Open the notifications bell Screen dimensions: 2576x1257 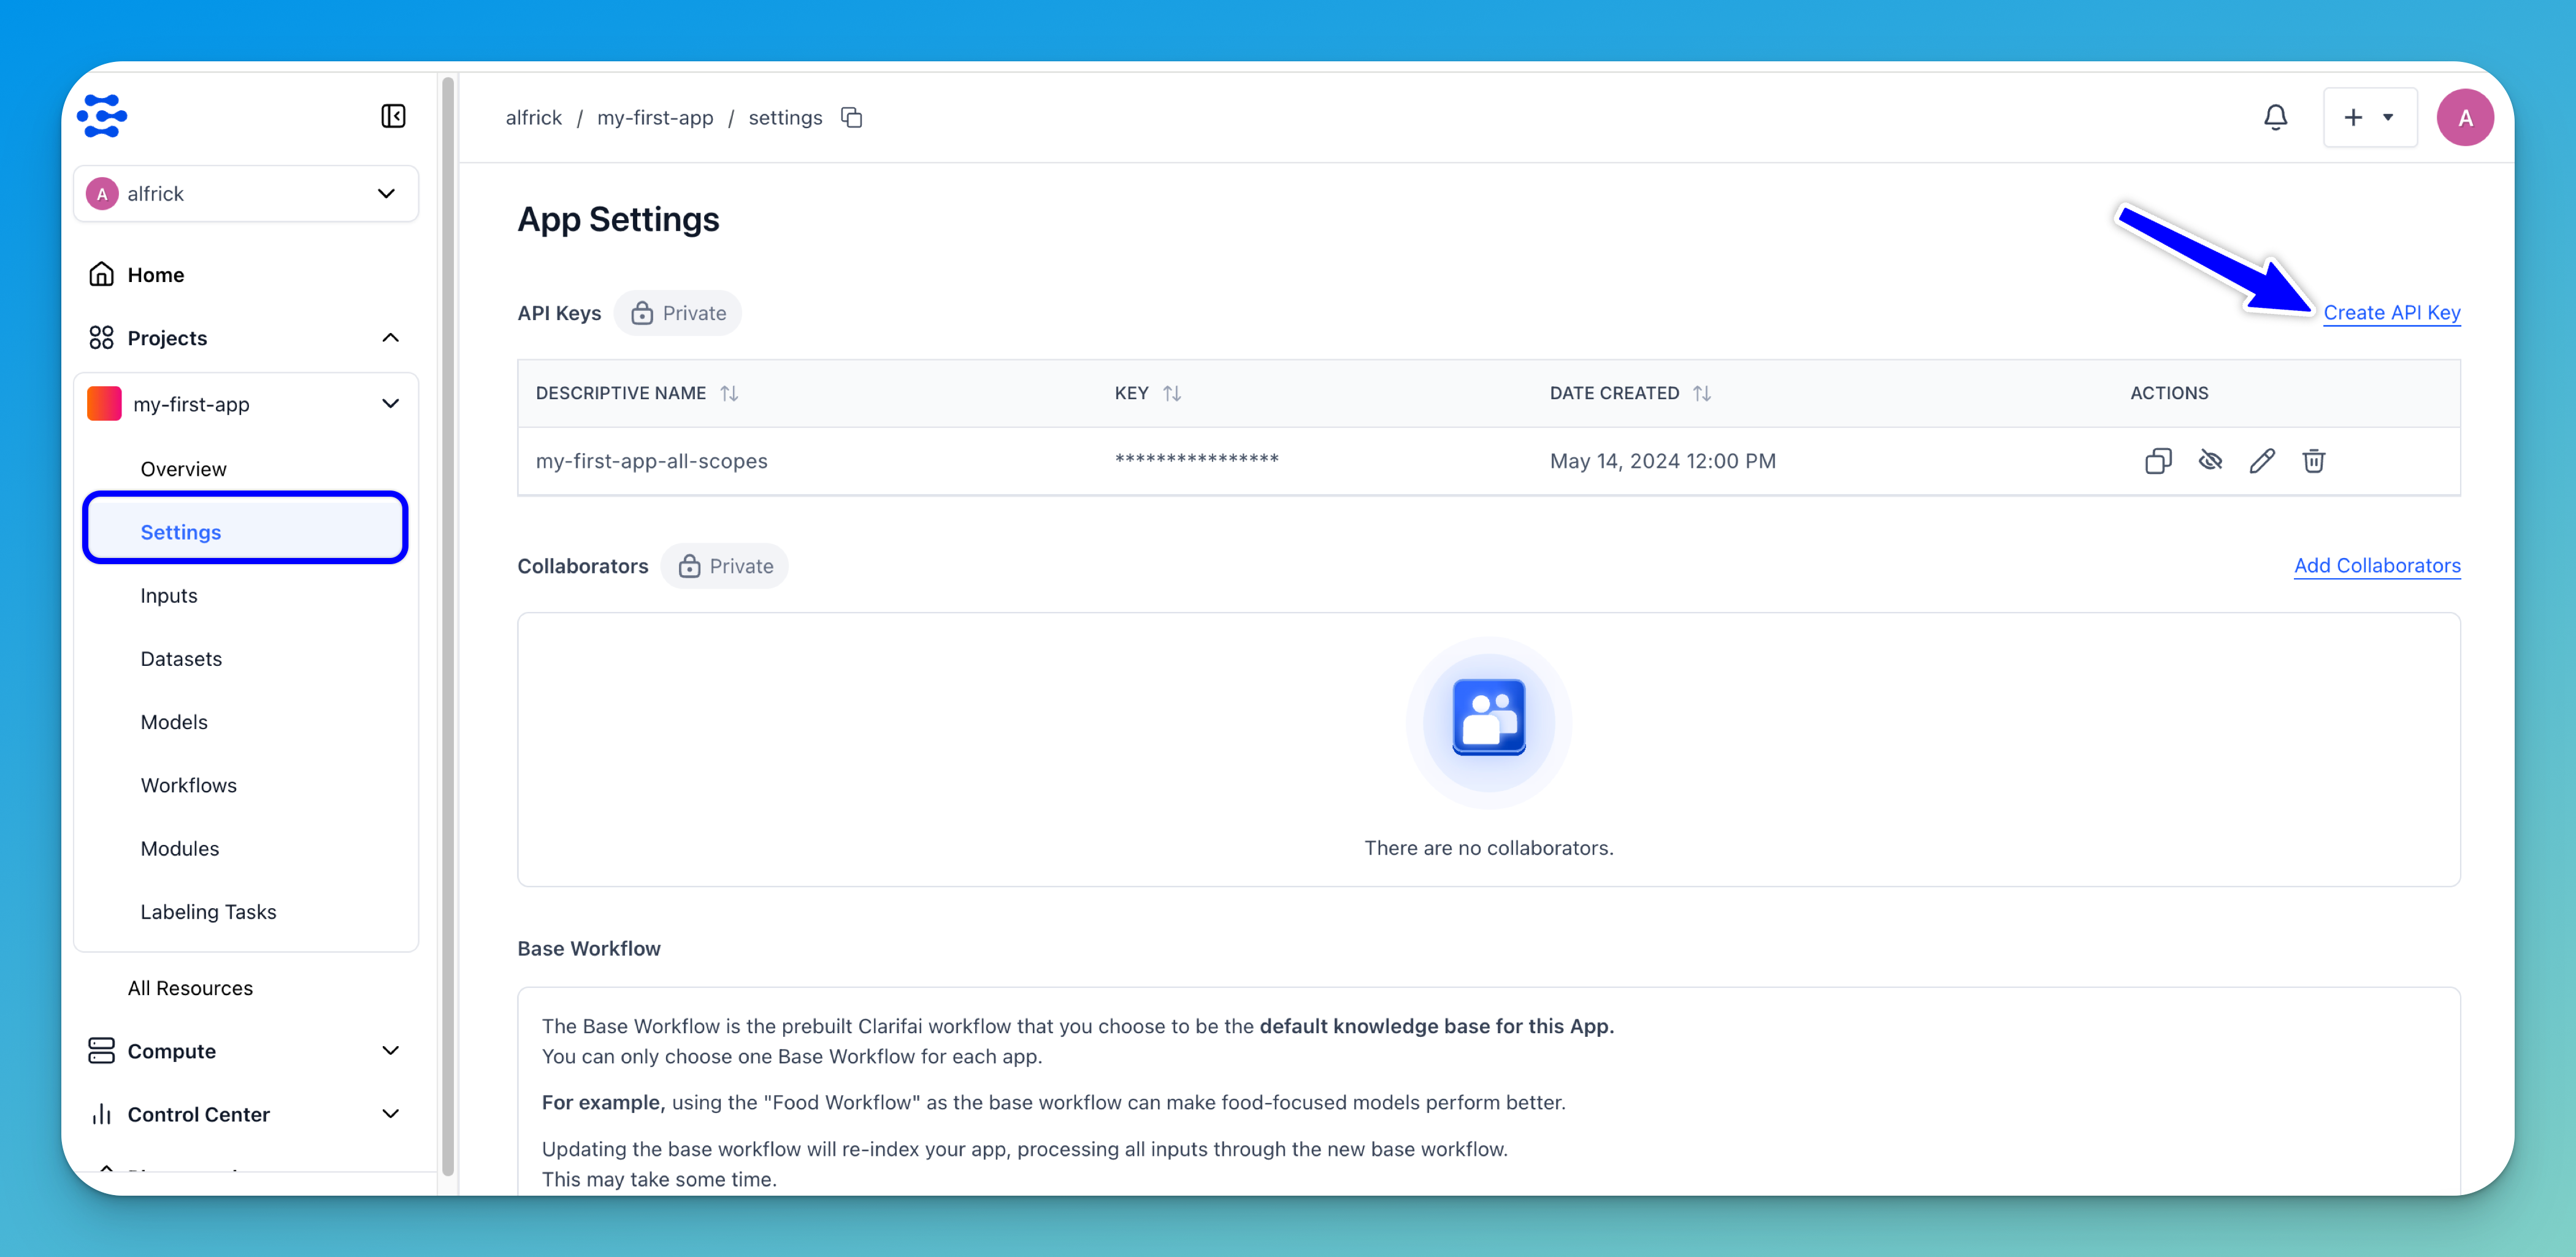(x=2275, y=117)
